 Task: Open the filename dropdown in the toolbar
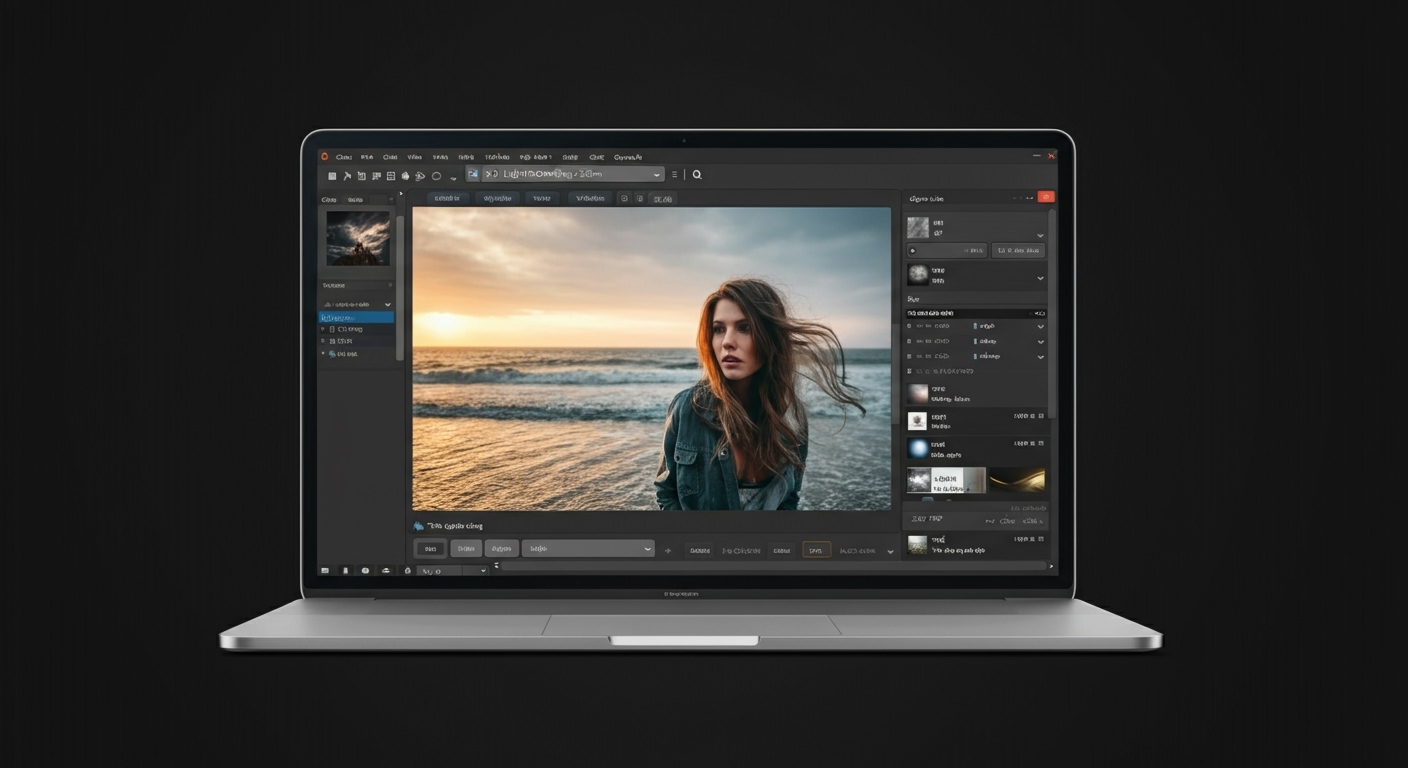[657, 173]
